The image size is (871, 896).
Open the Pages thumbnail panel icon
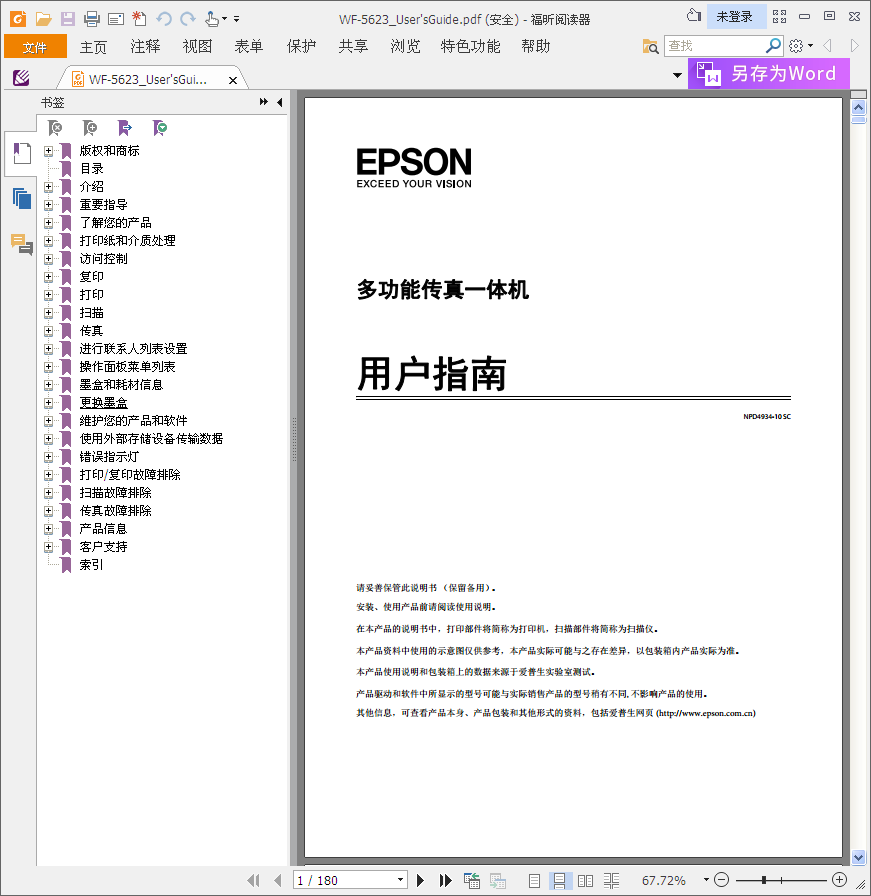[x=22, y=198]
